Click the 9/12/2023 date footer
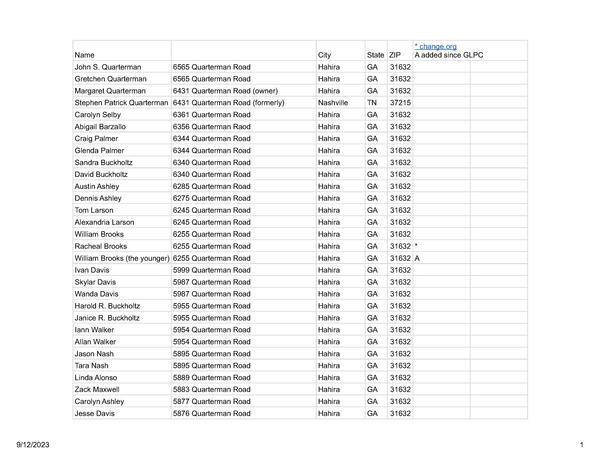Screen dimensions: 600x464 [x=31, y=443]
